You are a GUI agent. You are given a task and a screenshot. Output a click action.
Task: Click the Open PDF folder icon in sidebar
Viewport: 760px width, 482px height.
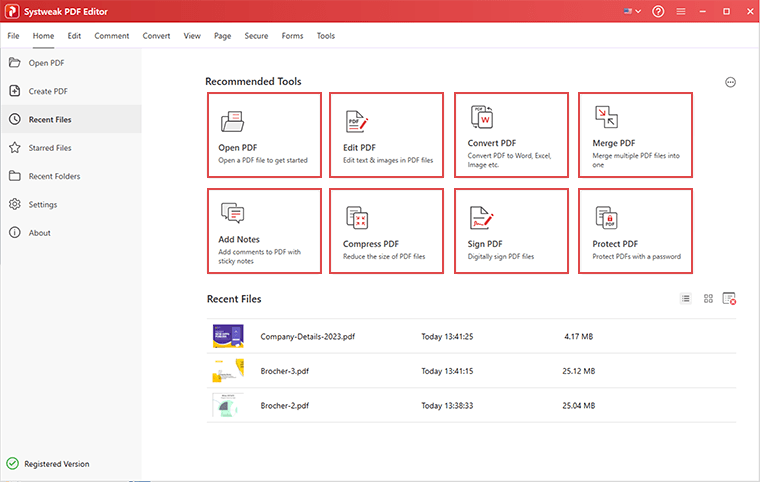[15, 63]
